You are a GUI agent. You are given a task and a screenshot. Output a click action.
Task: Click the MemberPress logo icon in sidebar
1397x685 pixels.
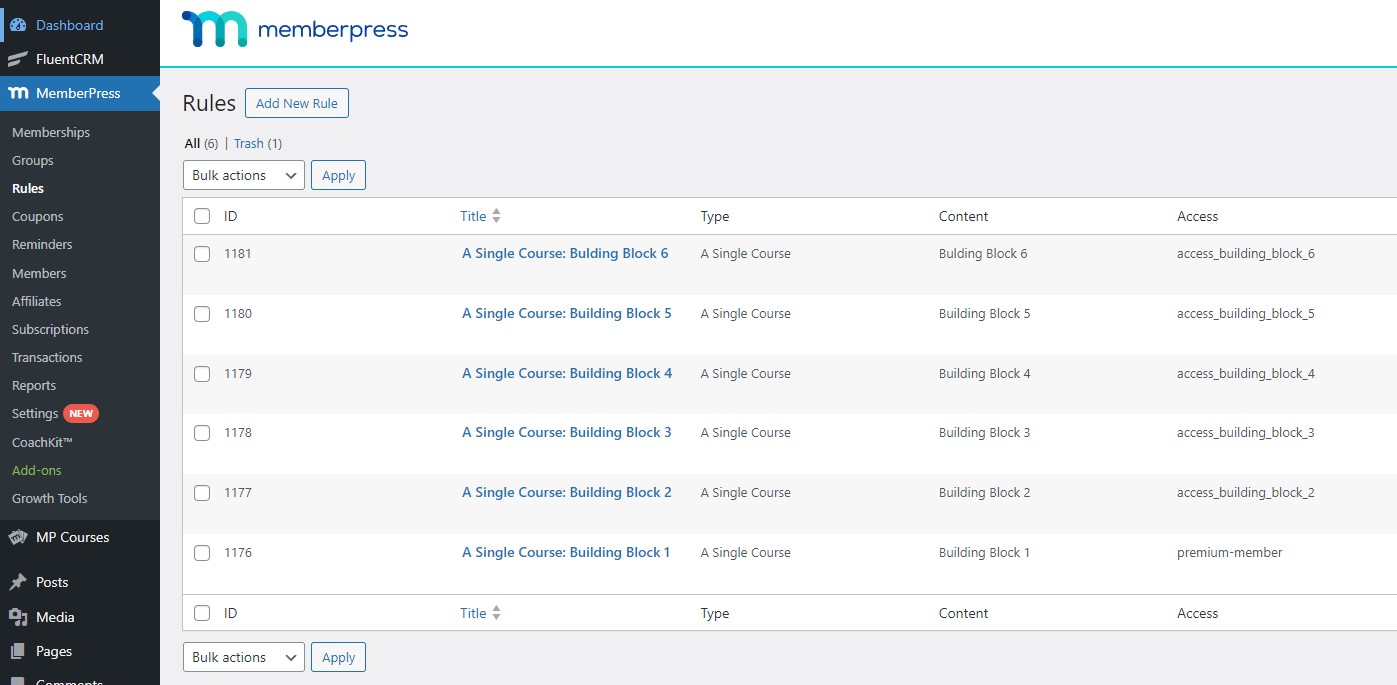(18, 93)
